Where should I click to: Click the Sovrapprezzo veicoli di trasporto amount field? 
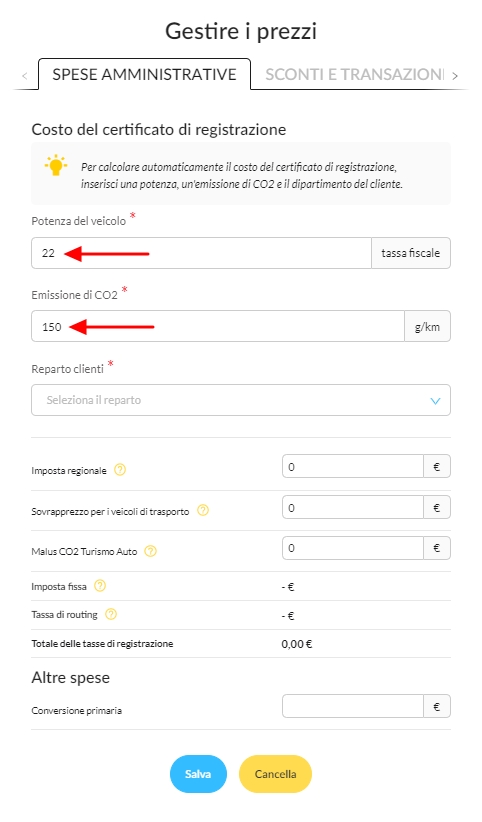point(352,507)
